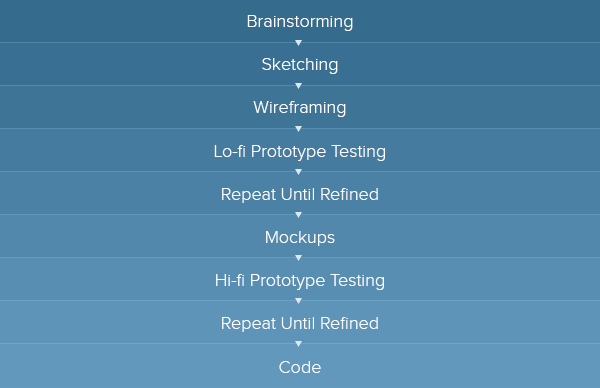Select the Lo-fi Prototype Testing label
This screenshot has height=388, width=600.
point(300,152)
